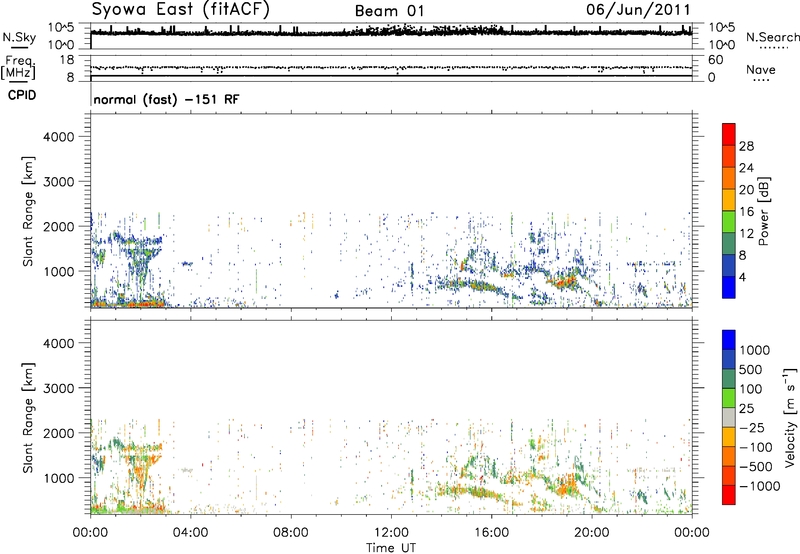The image size is (800, 554).
Task: Click the 'Freq. [MHz]' axis label
Action: (x=19, y=68)
